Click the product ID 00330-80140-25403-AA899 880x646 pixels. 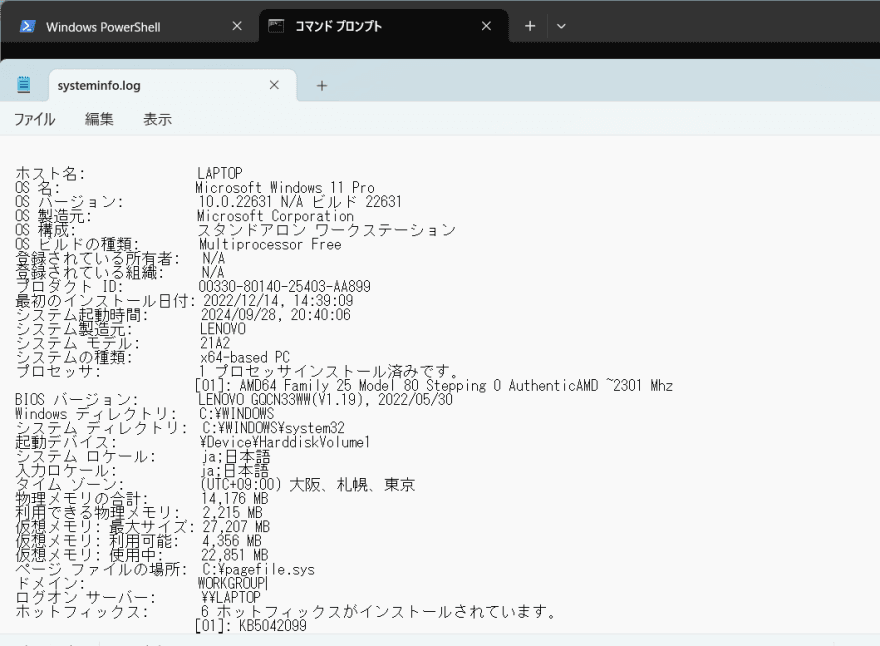285,286
